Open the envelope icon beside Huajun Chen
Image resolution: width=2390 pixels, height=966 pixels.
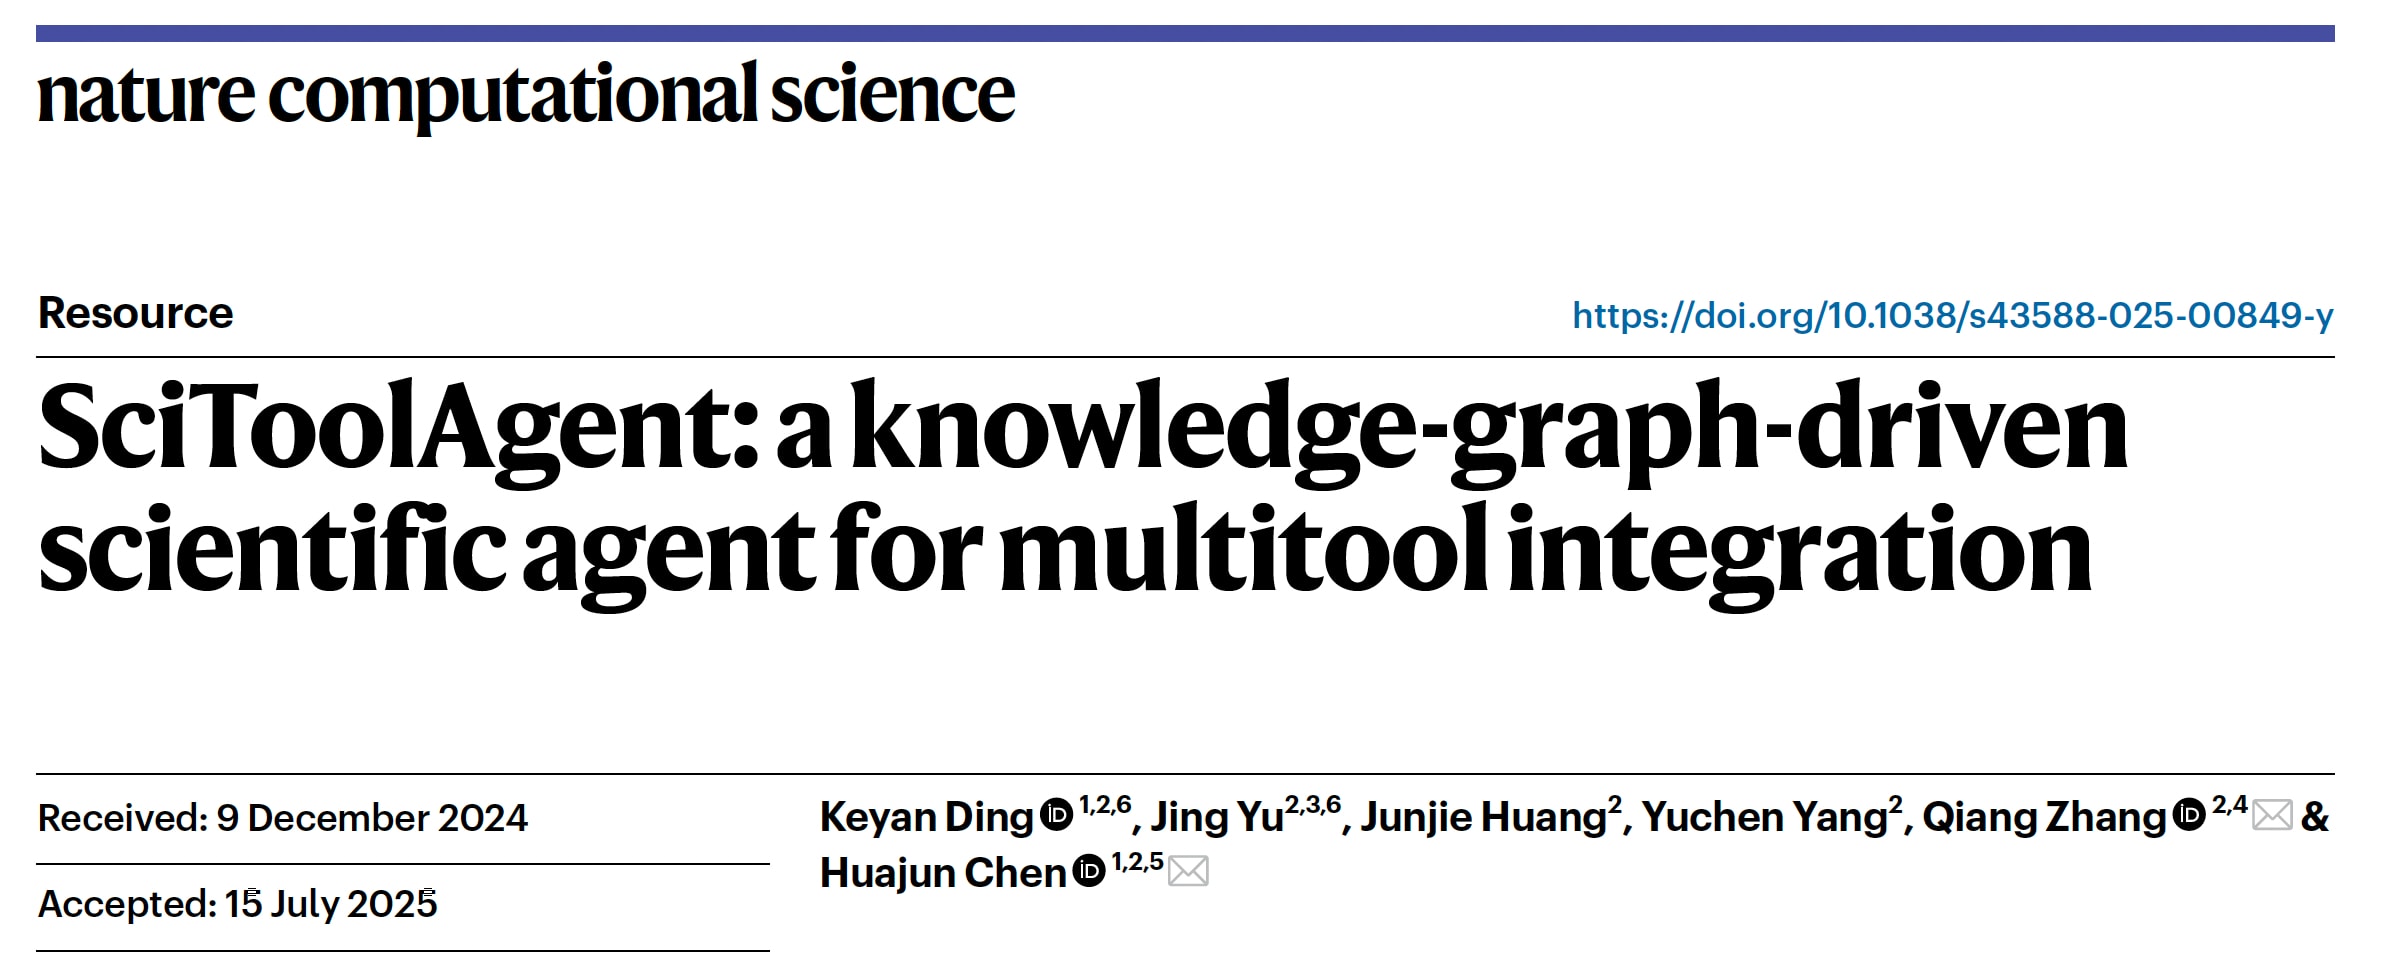pyautogui.click(x=1188, y=872)
